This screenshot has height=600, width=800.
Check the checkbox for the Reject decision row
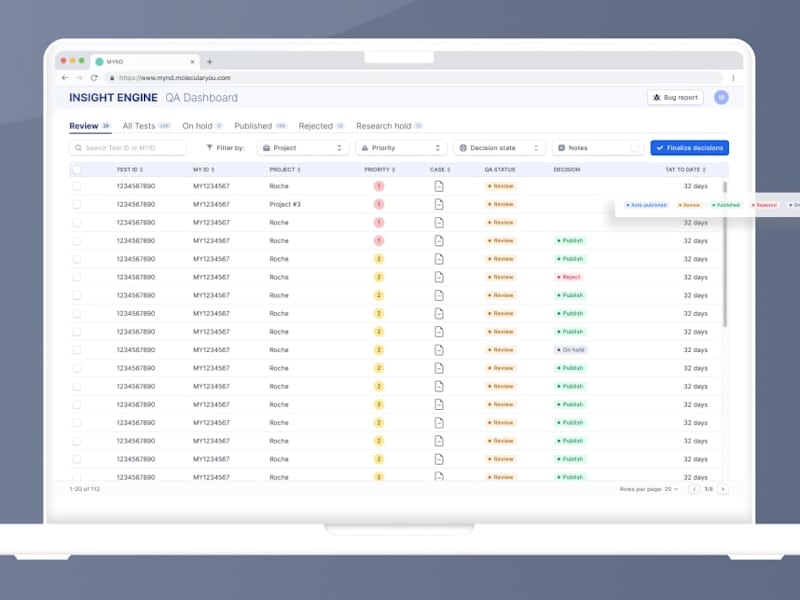coord(77,277)
